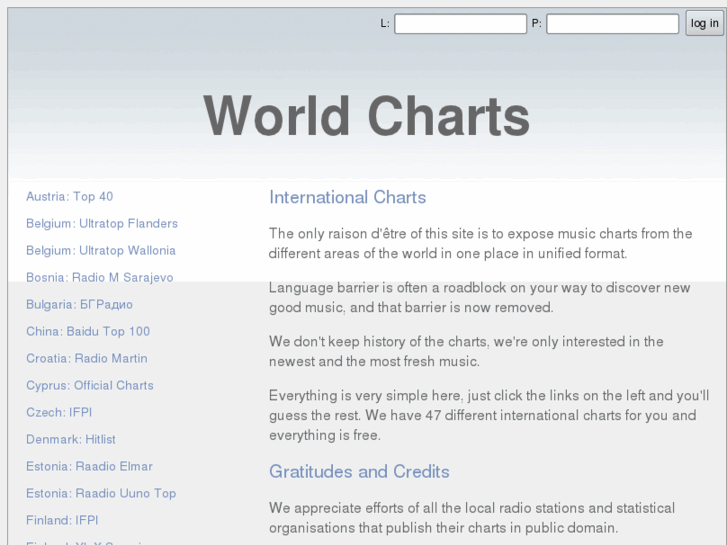Viewport: 727px width, 545px height.
Task: Open Croatia: Radio Martin link
Action: coord(87,358)
